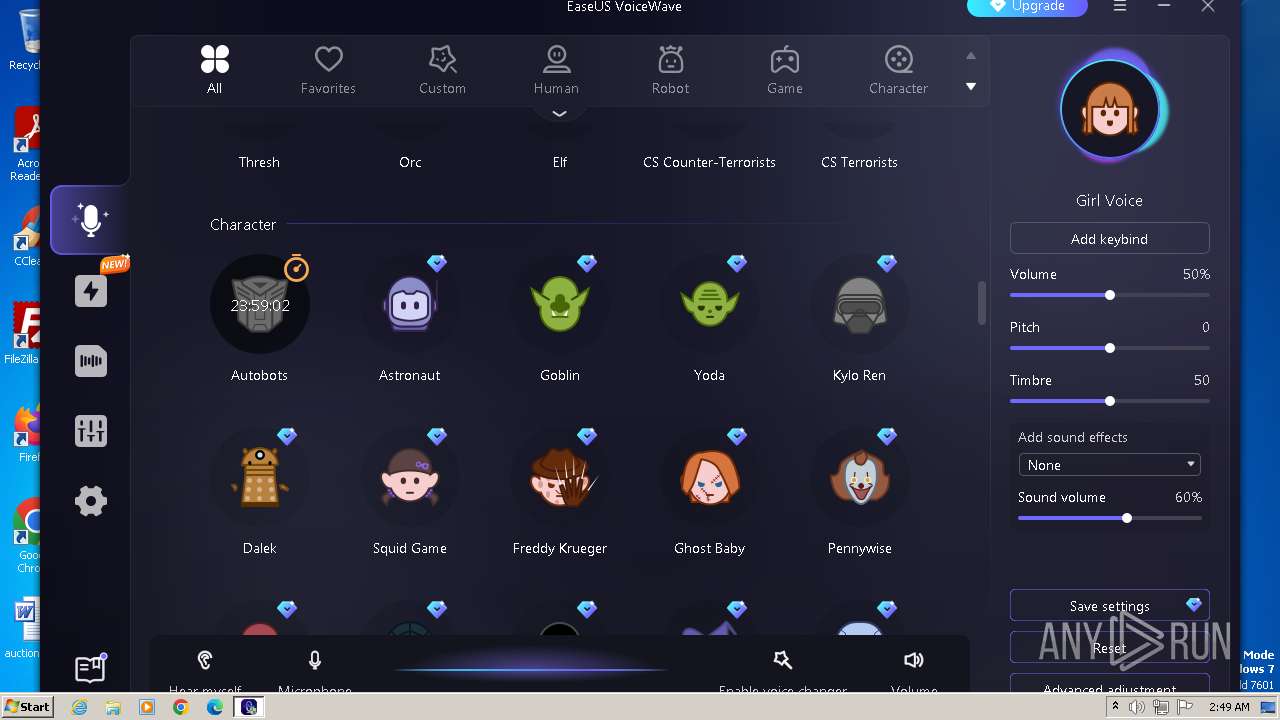Click the system tray speaker icon
The height and width of the screenshot is (720, 1280).
pos(1137,707)
